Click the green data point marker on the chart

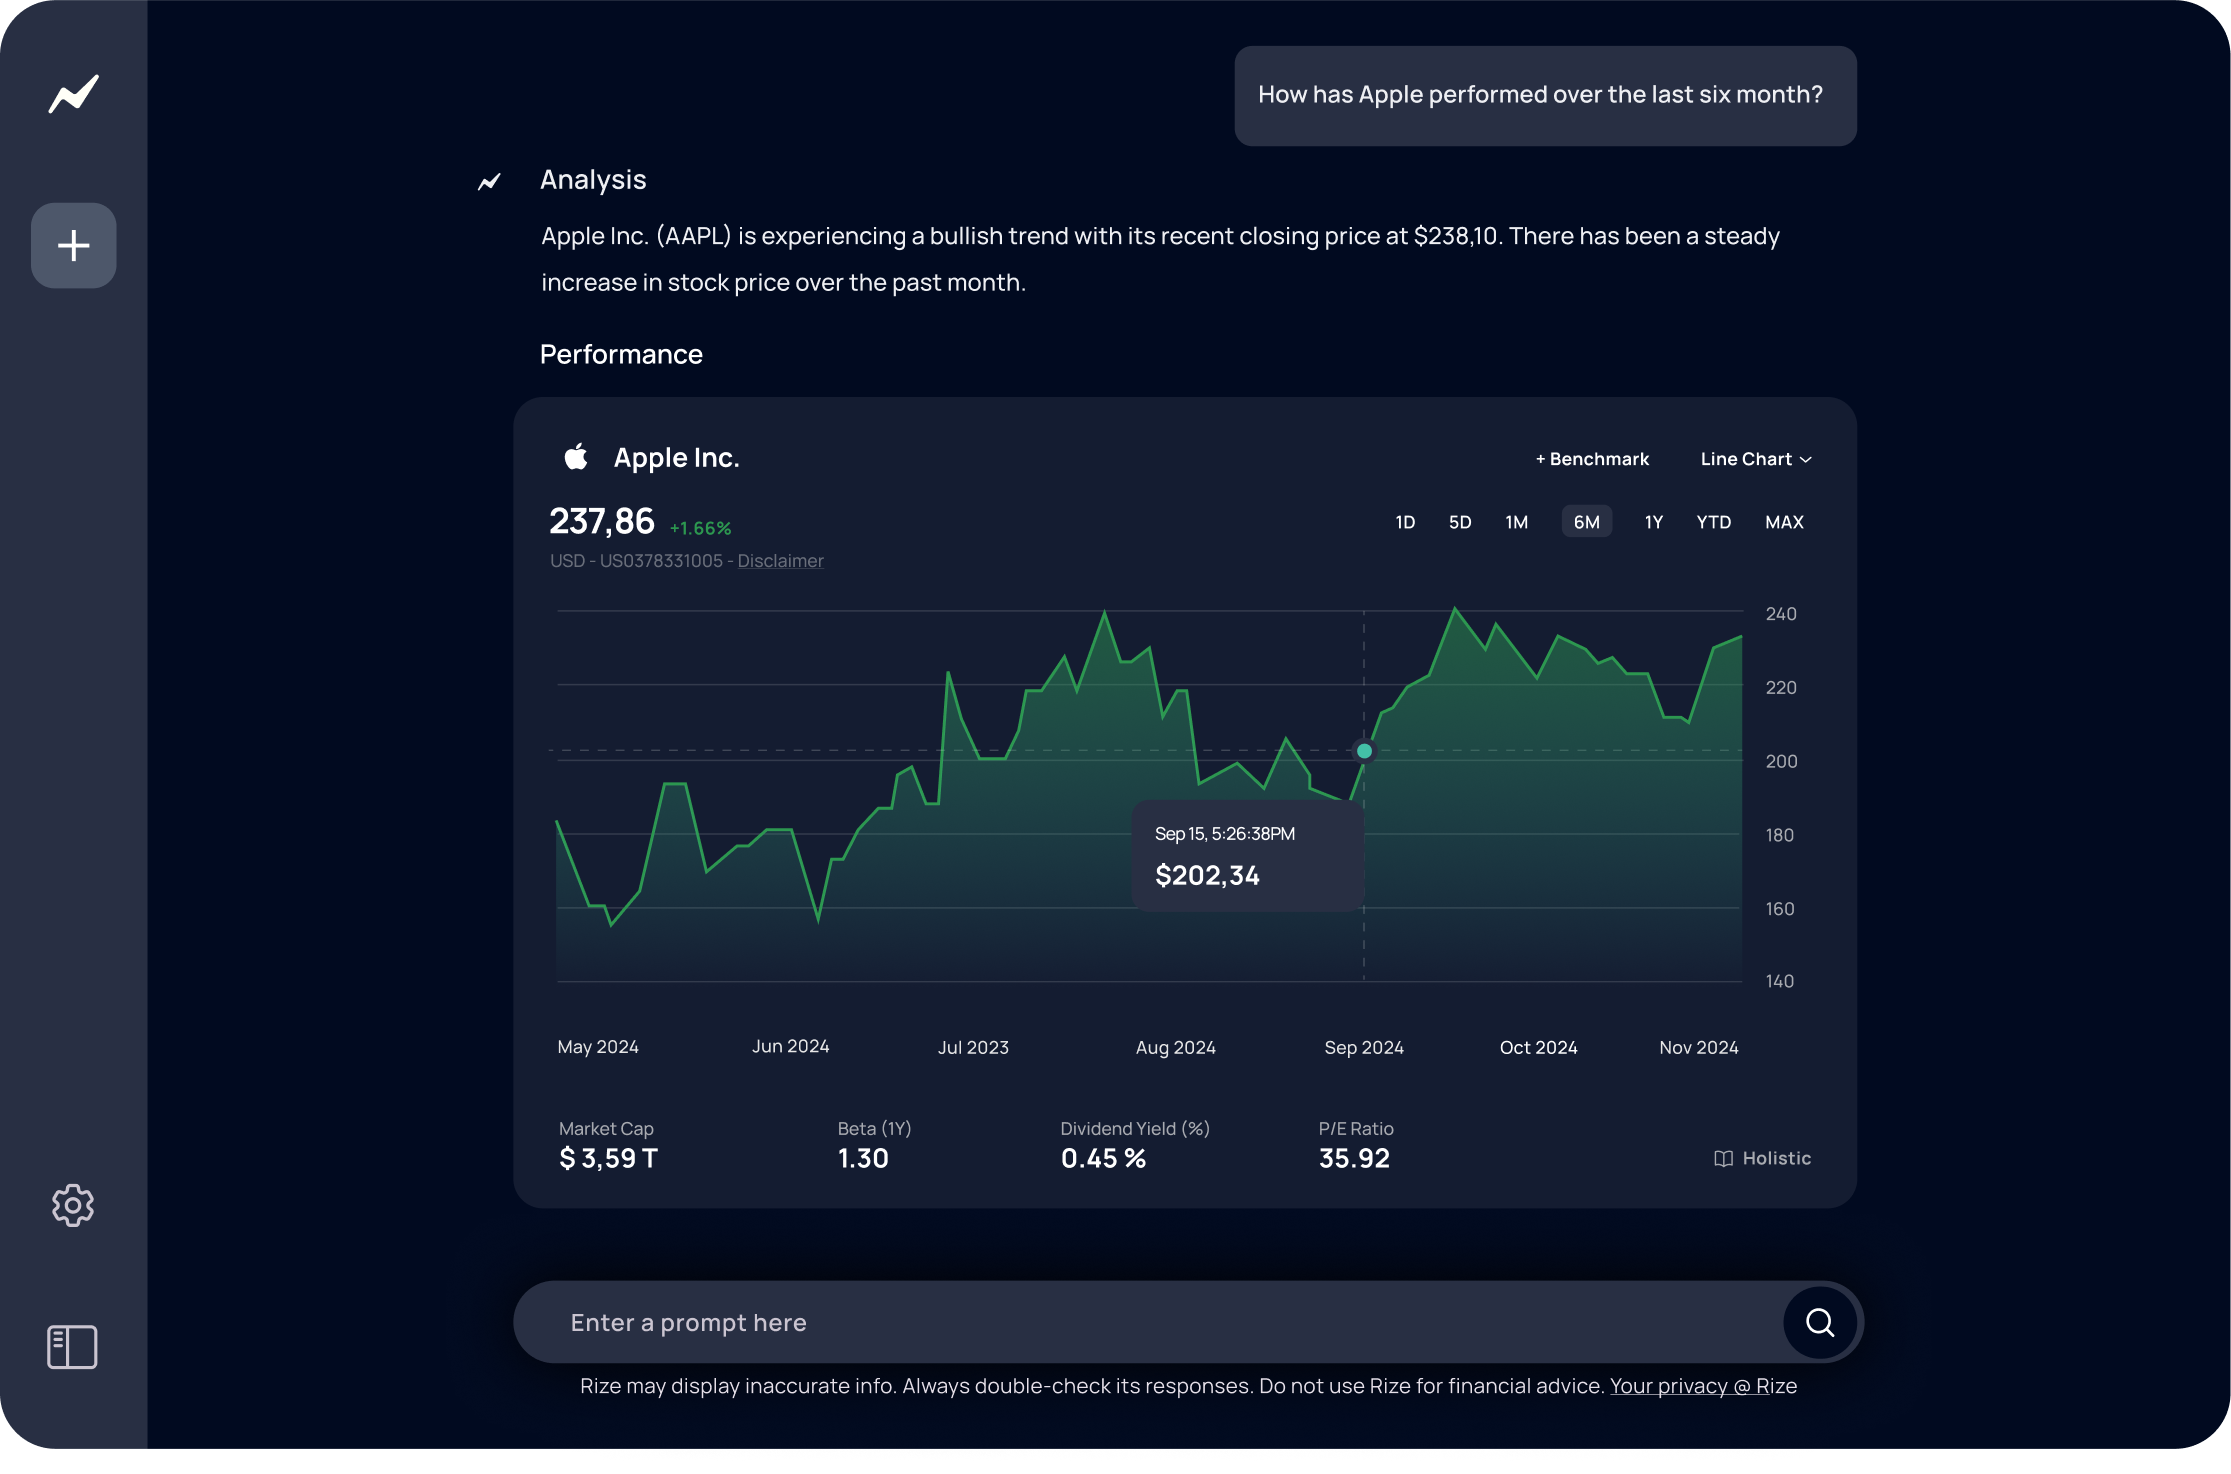pyautogui.click(x=1364, y=751)
